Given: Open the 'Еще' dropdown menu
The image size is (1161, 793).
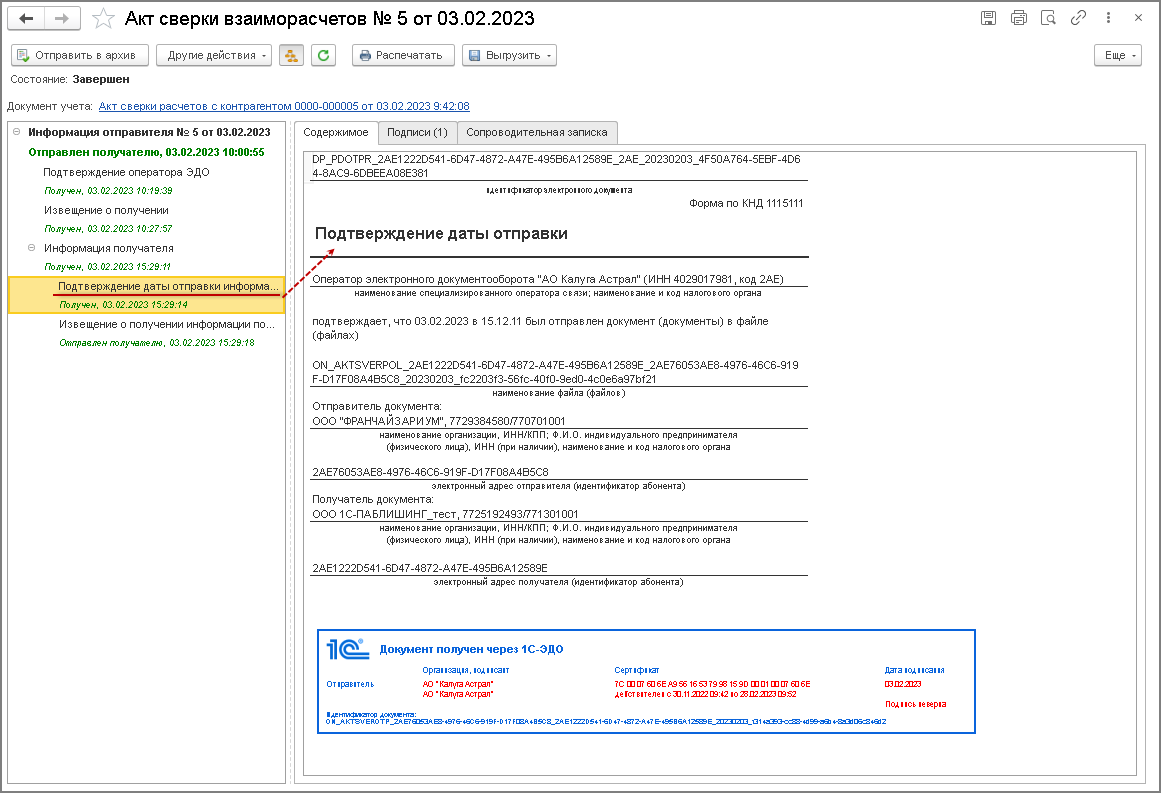Looking at the screenshot, I should 1118,56.
